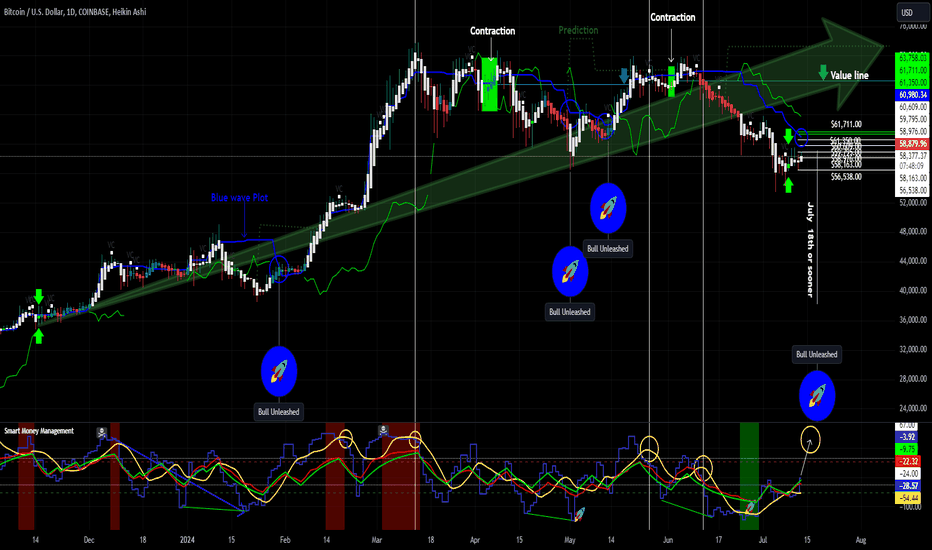Click the green Prediction text
Screen dimensions: 932x550
[x=578, y=30]
